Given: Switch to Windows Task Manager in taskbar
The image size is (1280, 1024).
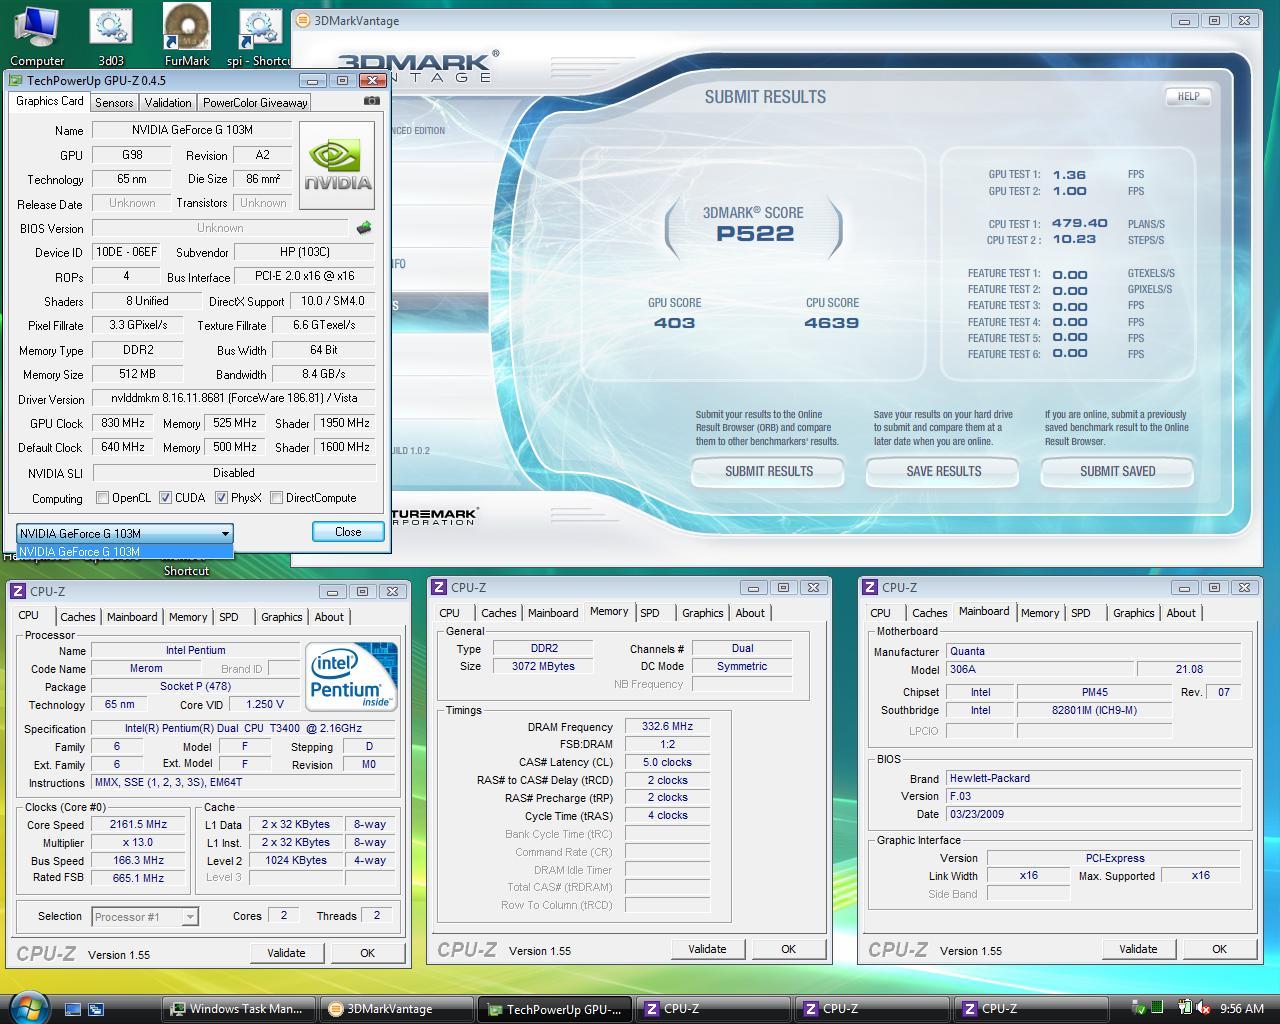Looking at the screenshot, I should coord(238,1009).
